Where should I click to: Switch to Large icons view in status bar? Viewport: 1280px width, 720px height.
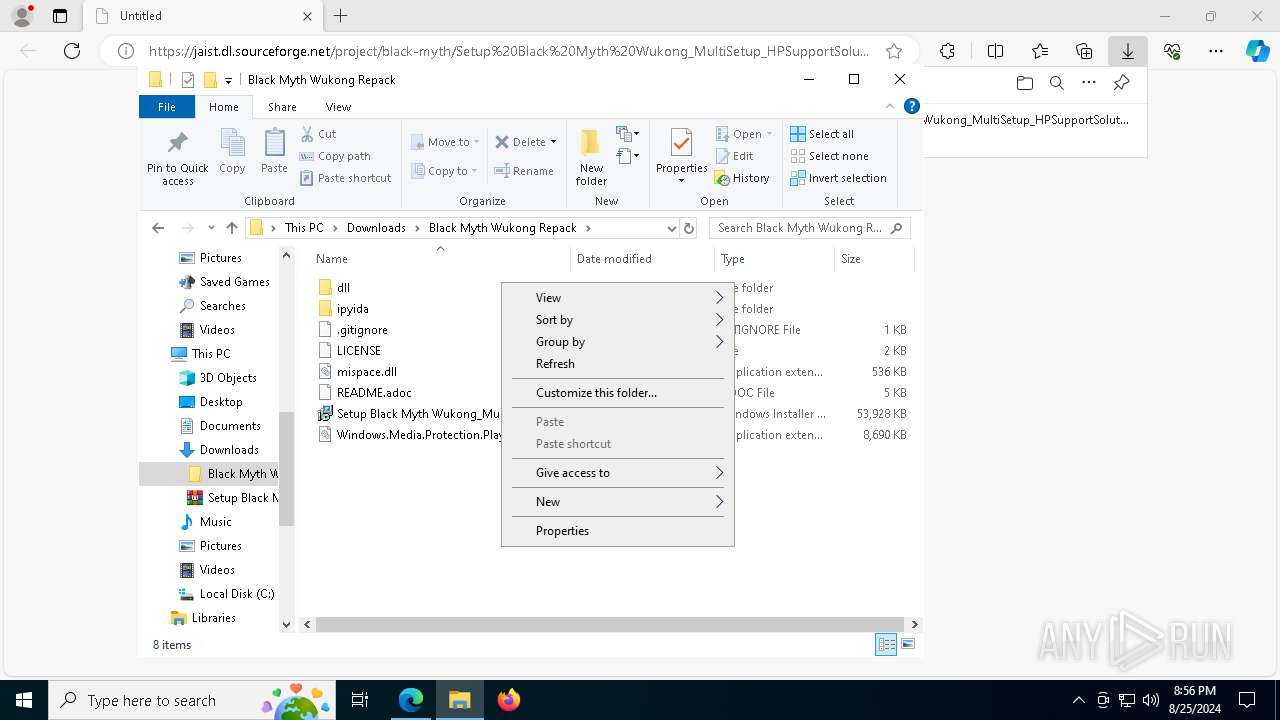(x=908, y=645)
